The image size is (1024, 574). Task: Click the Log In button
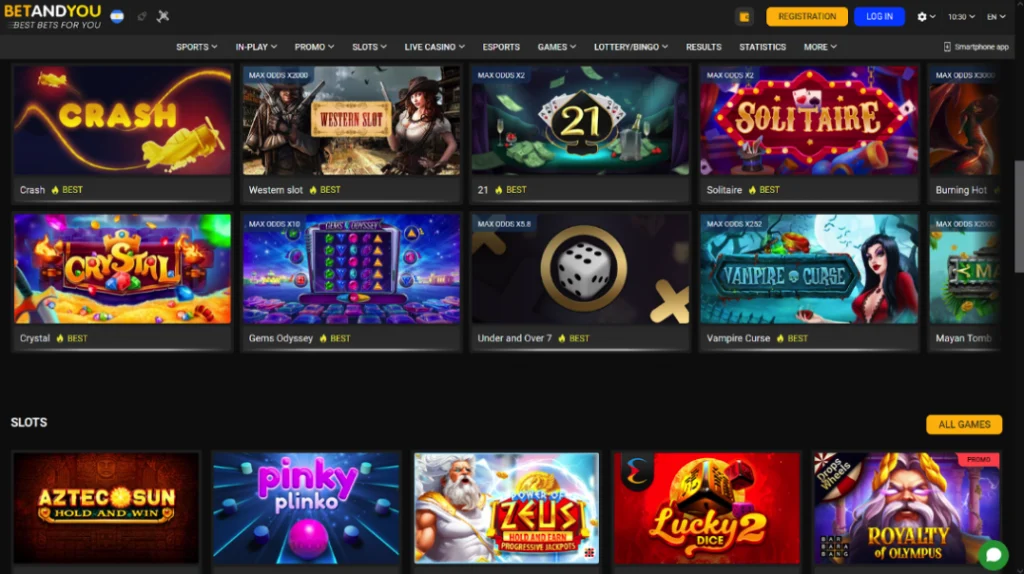879,17
